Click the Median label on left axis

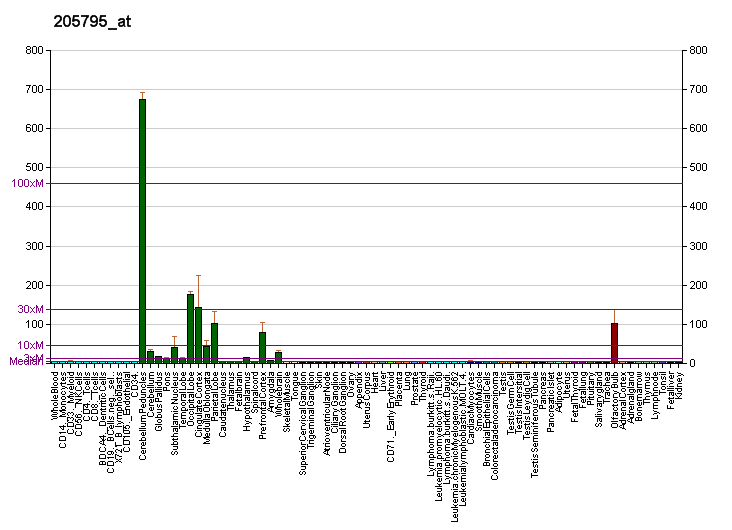pos(24,362)
